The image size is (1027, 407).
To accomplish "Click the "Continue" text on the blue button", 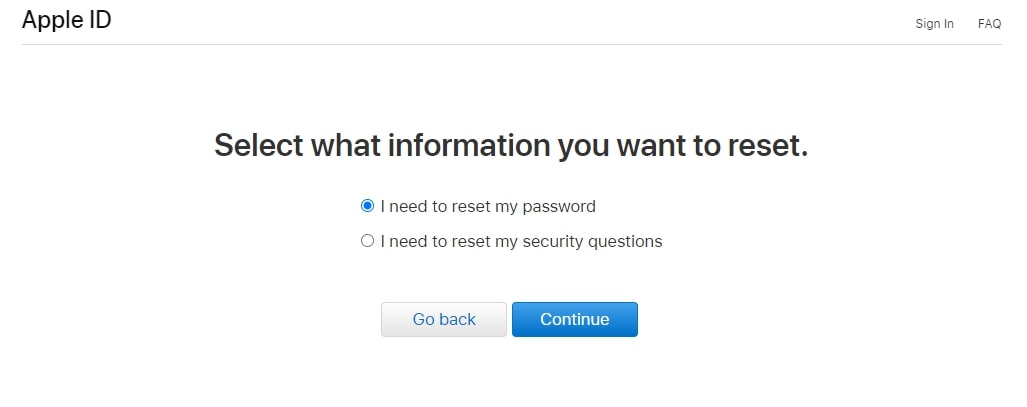I will pos(574,320).
